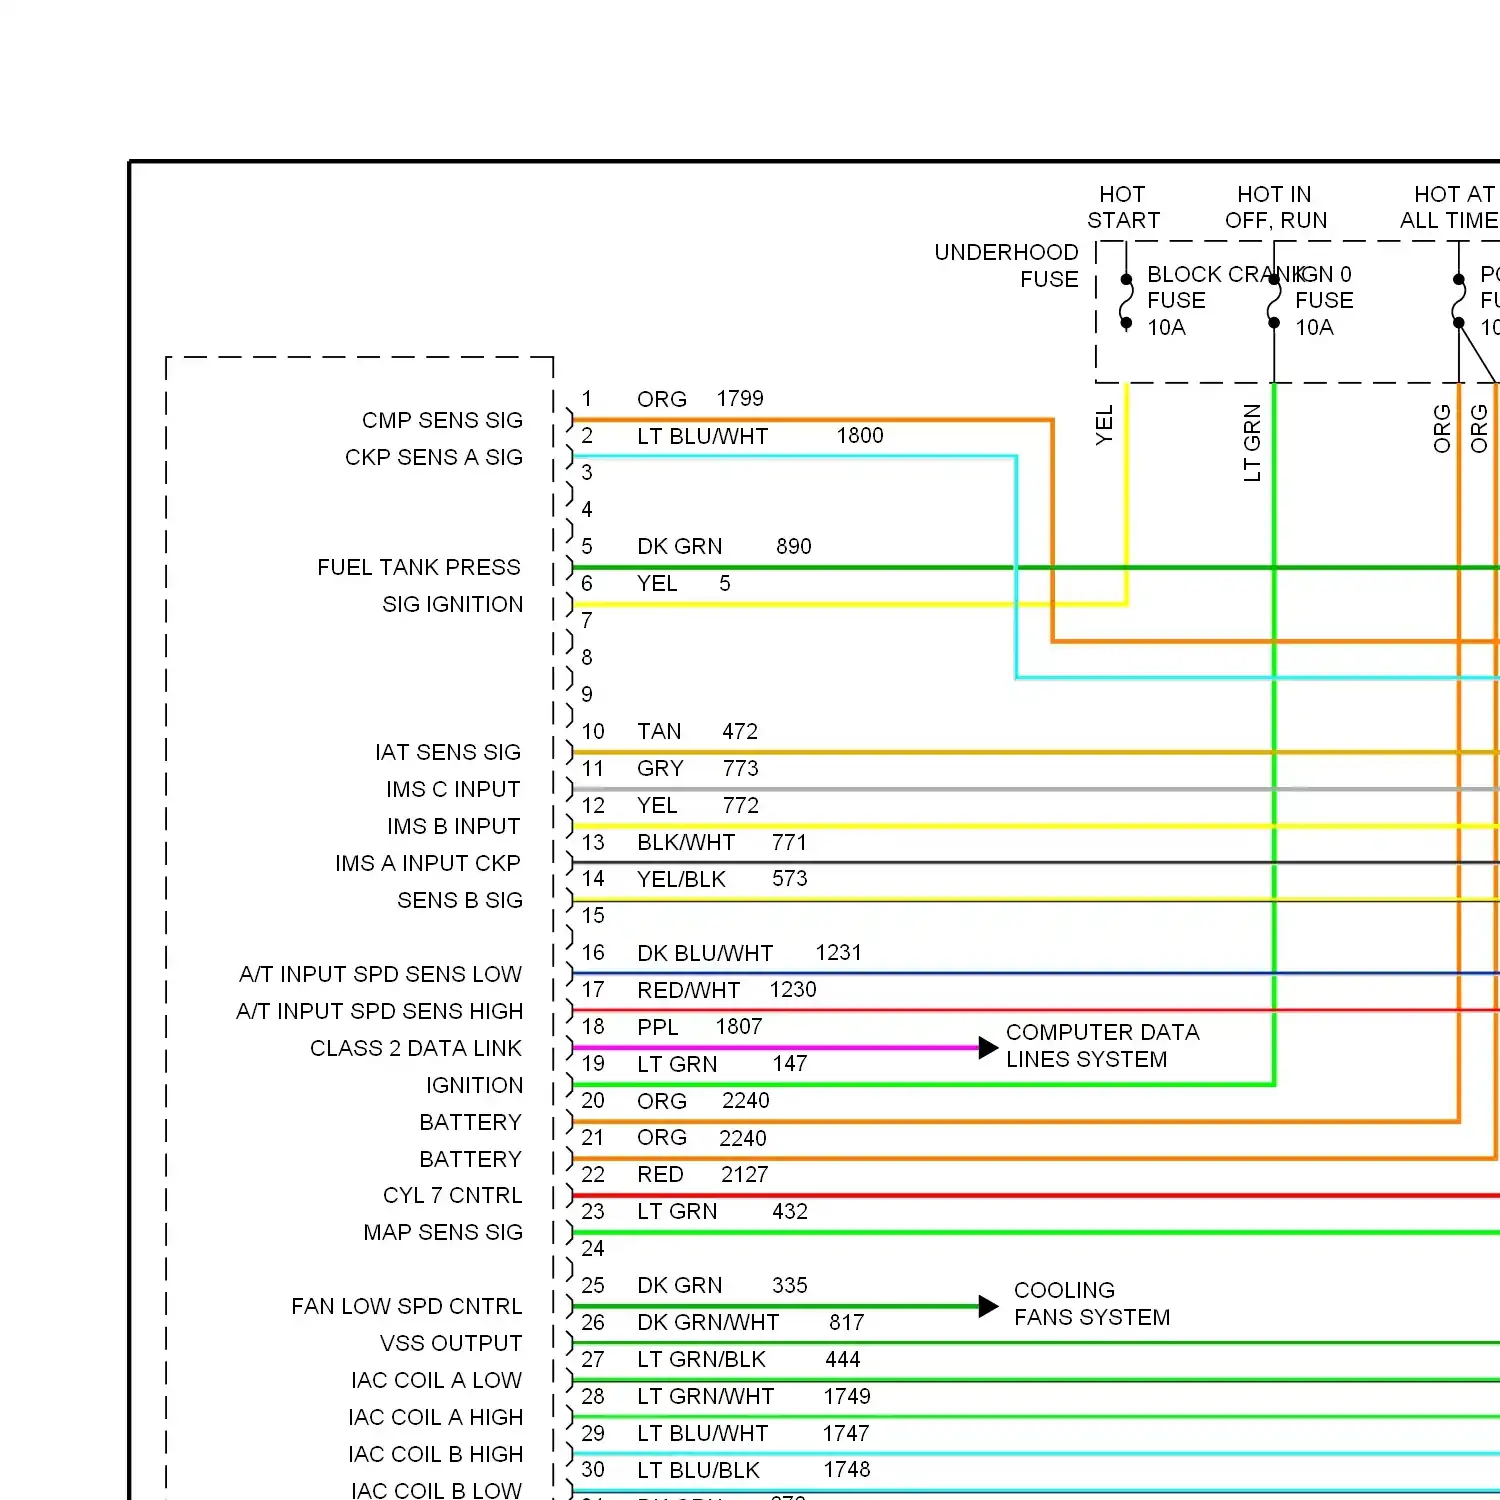Viewport: 1500px width, 1500px height.
Task: Select the IMS A INPUT CKP label
Action: pos(428,863)
